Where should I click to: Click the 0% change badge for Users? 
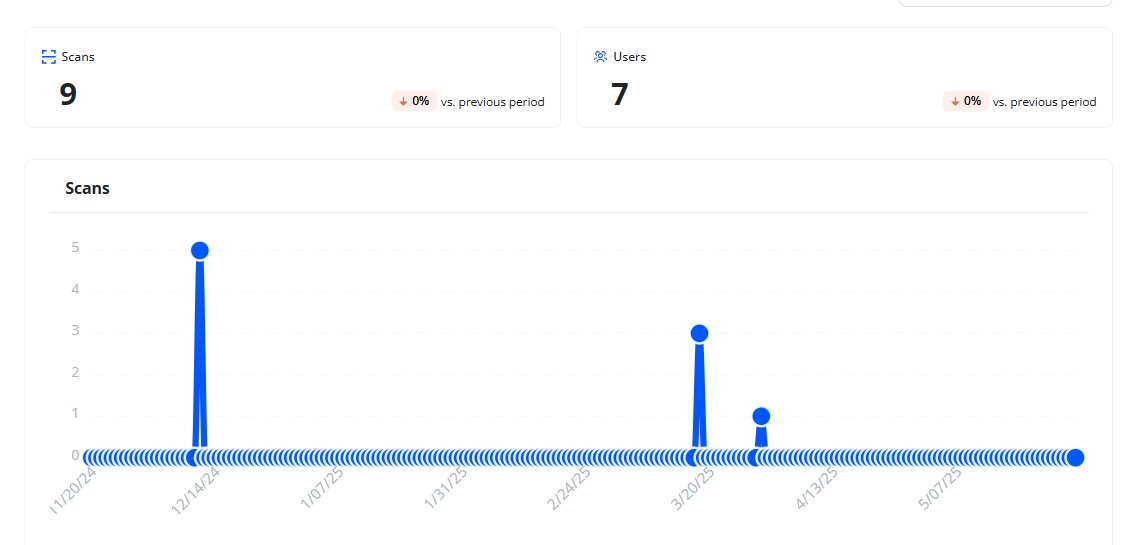pos(966,101)
